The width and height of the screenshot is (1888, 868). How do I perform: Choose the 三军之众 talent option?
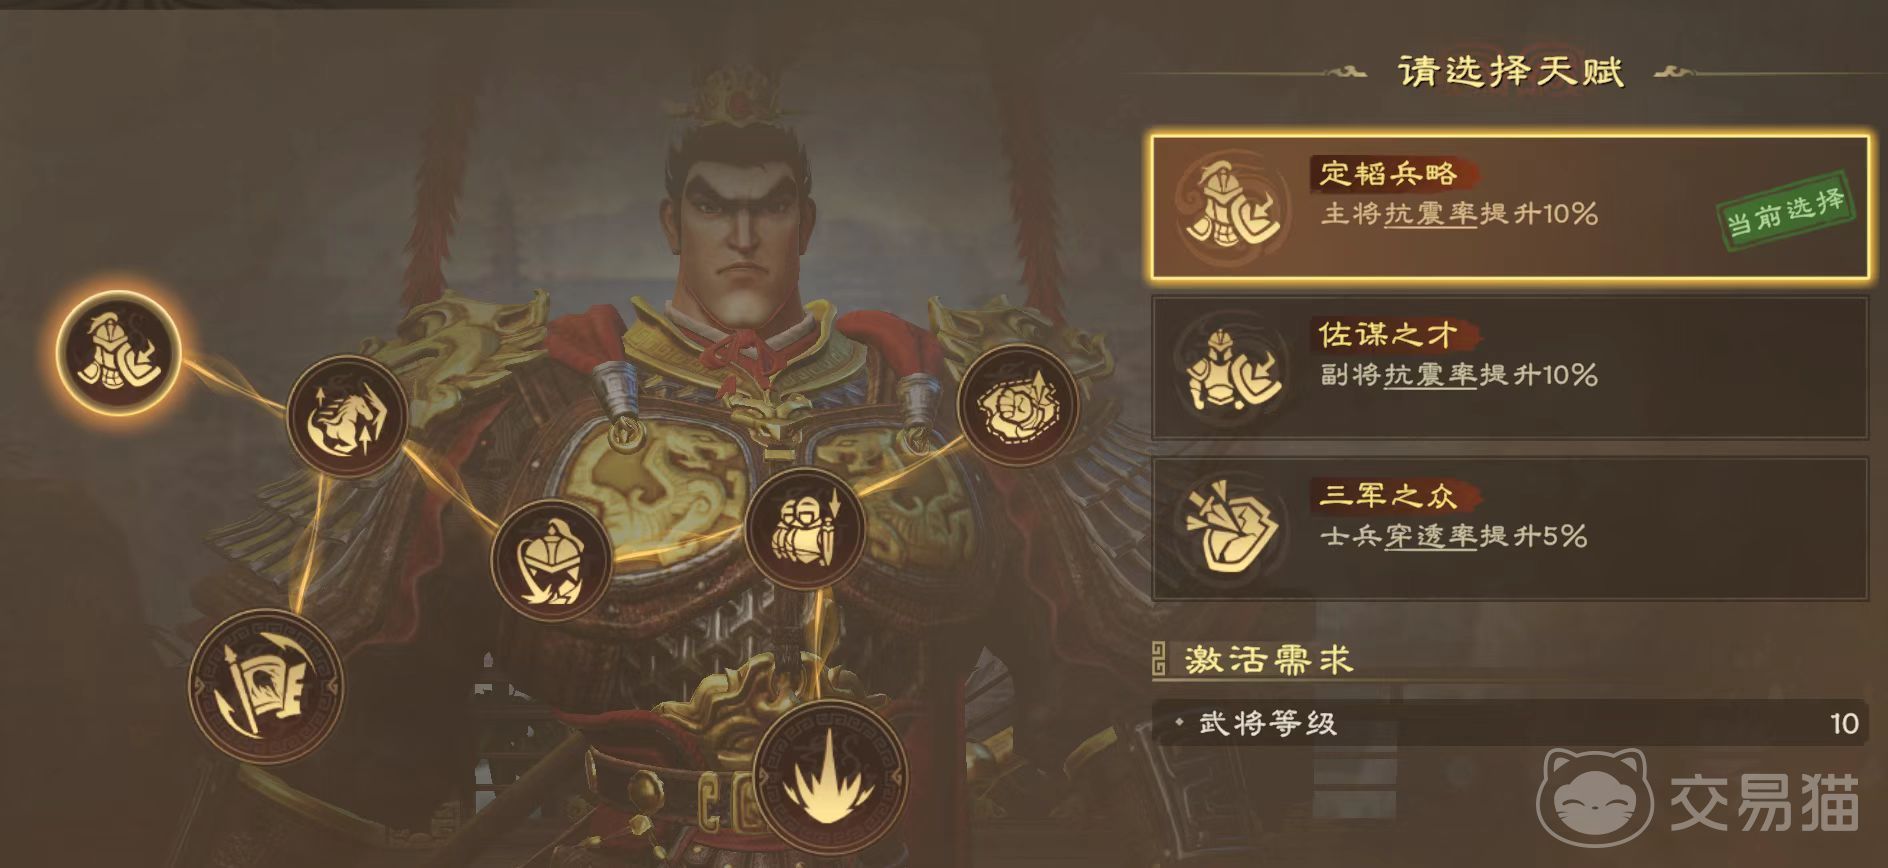coord(1510,528)
